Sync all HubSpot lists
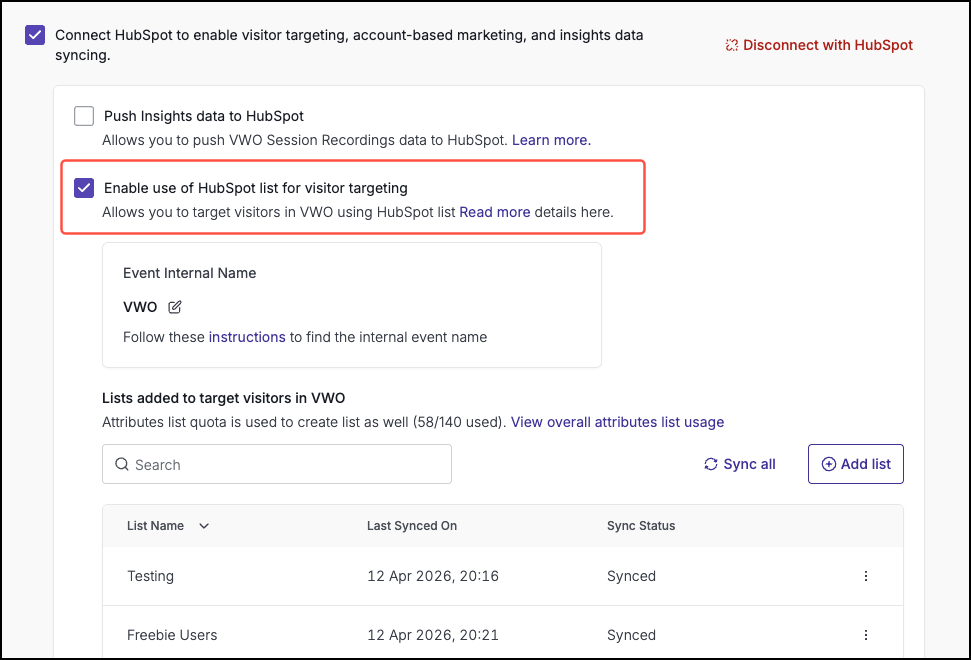The width and height of the screenshot is (971, 660). [740, 464]
